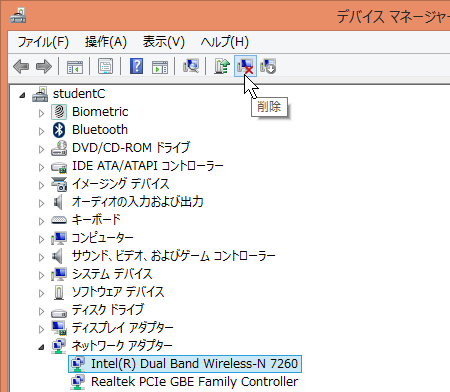The height and width of the screenshot is (392, 450).
Task: Click the DVD/CD-ROM drive icon
Action: click(59, 148)
